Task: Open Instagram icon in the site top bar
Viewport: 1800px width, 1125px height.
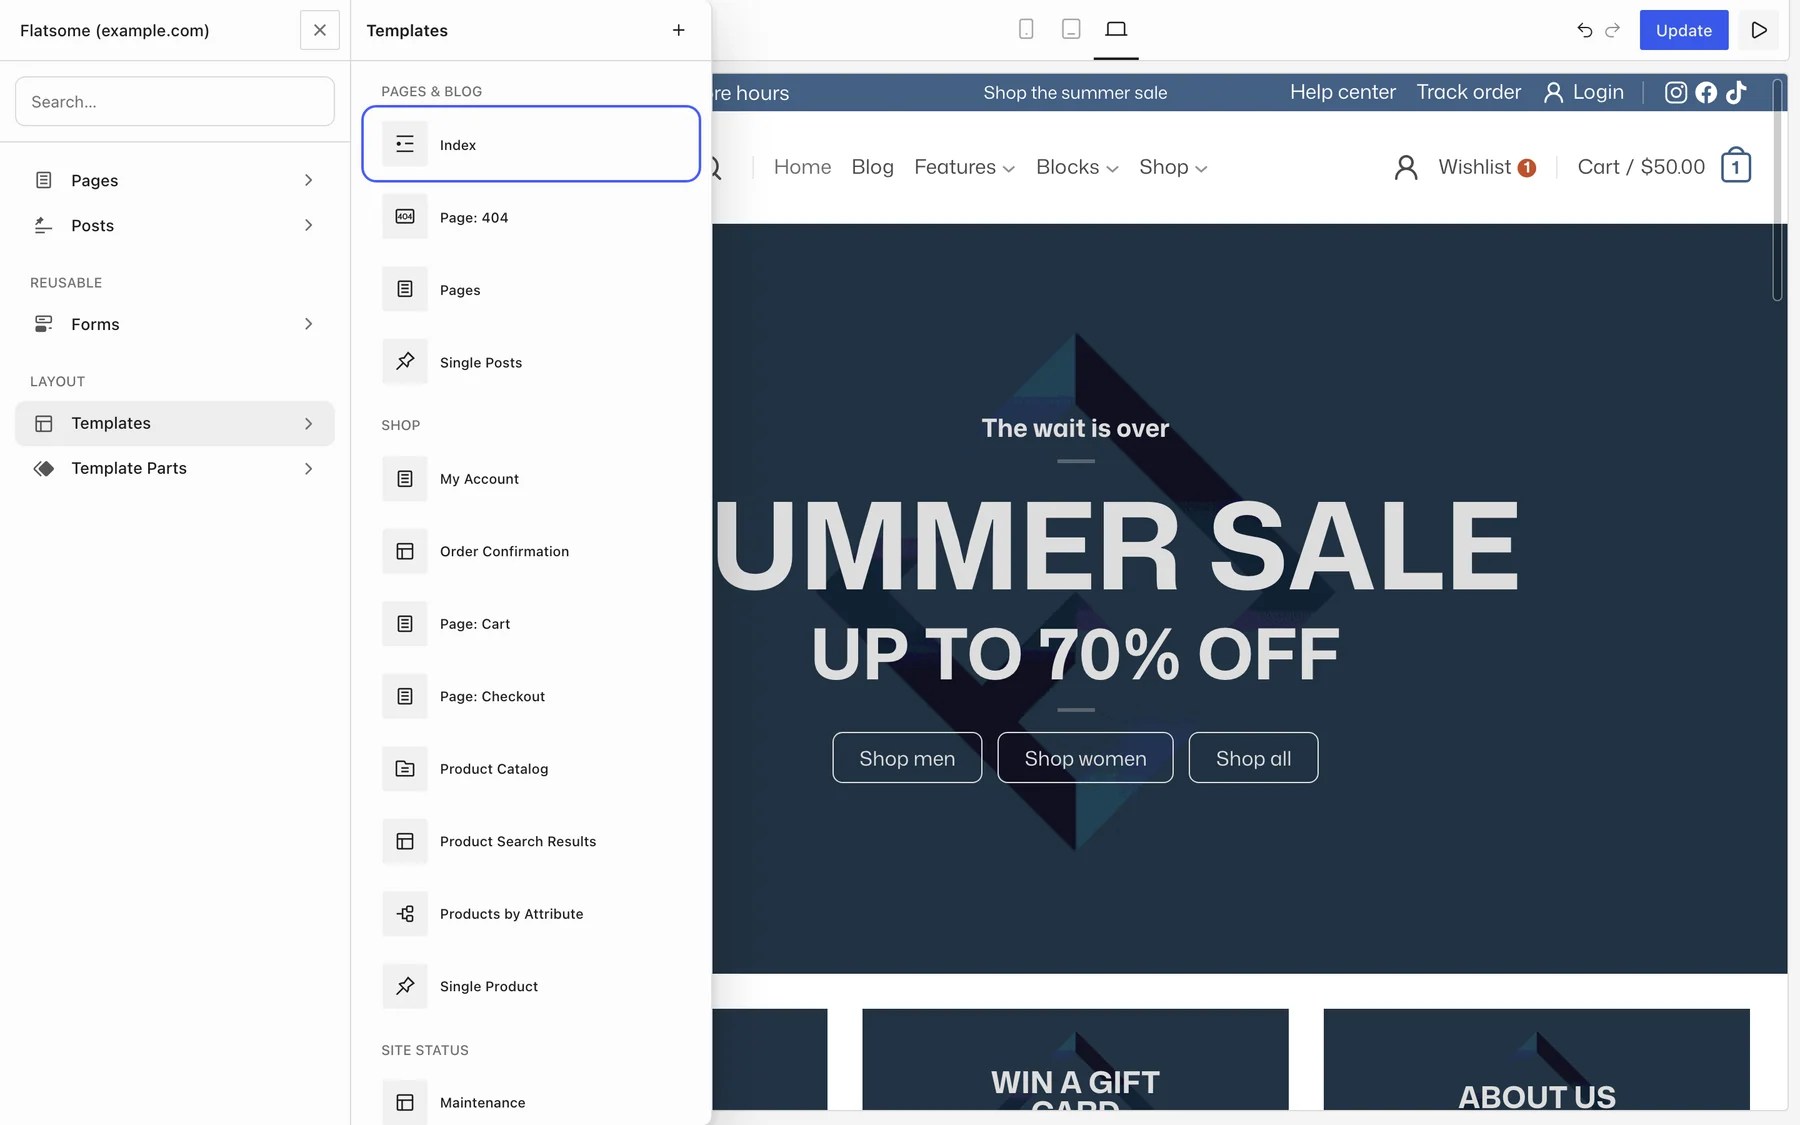Action: (x=1676, y=92)
